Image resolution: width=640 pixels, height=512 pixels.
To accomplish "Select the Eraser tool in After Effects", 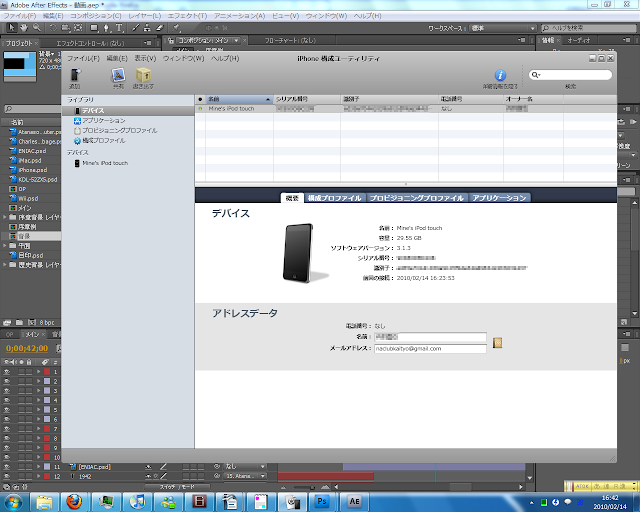I will point(160,28).
